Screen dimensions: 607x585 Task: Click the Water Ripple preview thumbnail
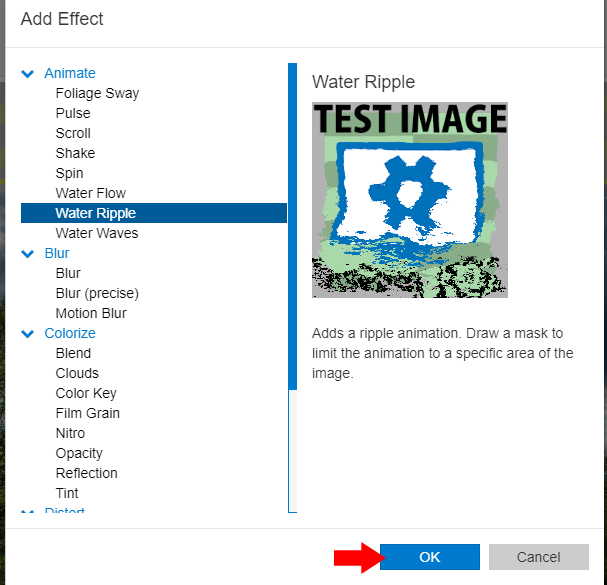(409, 199)
